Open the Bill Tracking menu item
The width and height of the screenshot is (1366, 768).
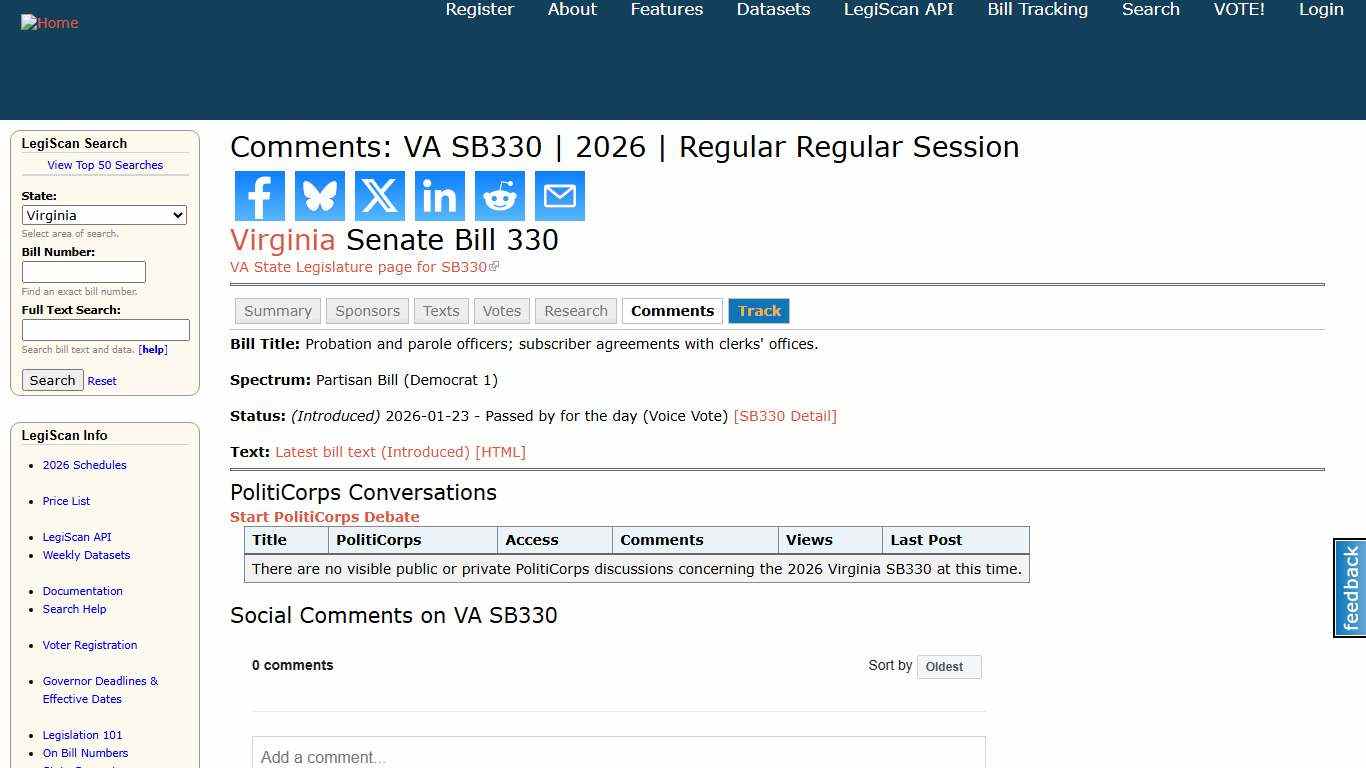[1037, 10]
